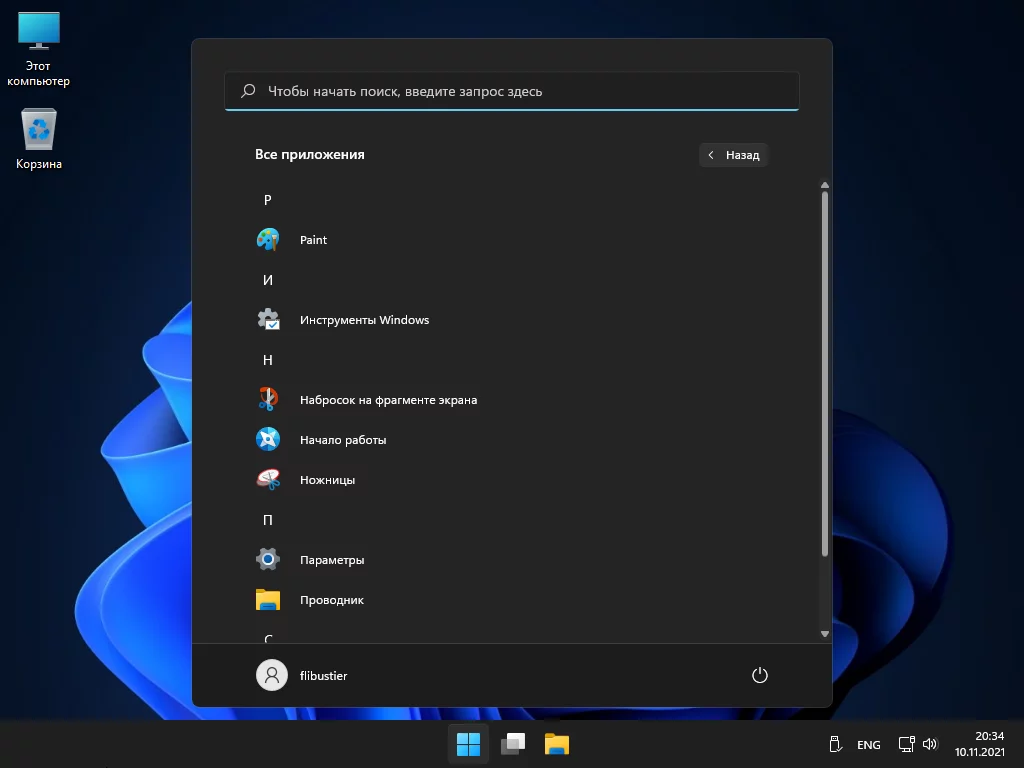Image resolution: width=1024 pixels, height=768 pixels.
Task: Click the Назад back button
Action: (733, 155)
